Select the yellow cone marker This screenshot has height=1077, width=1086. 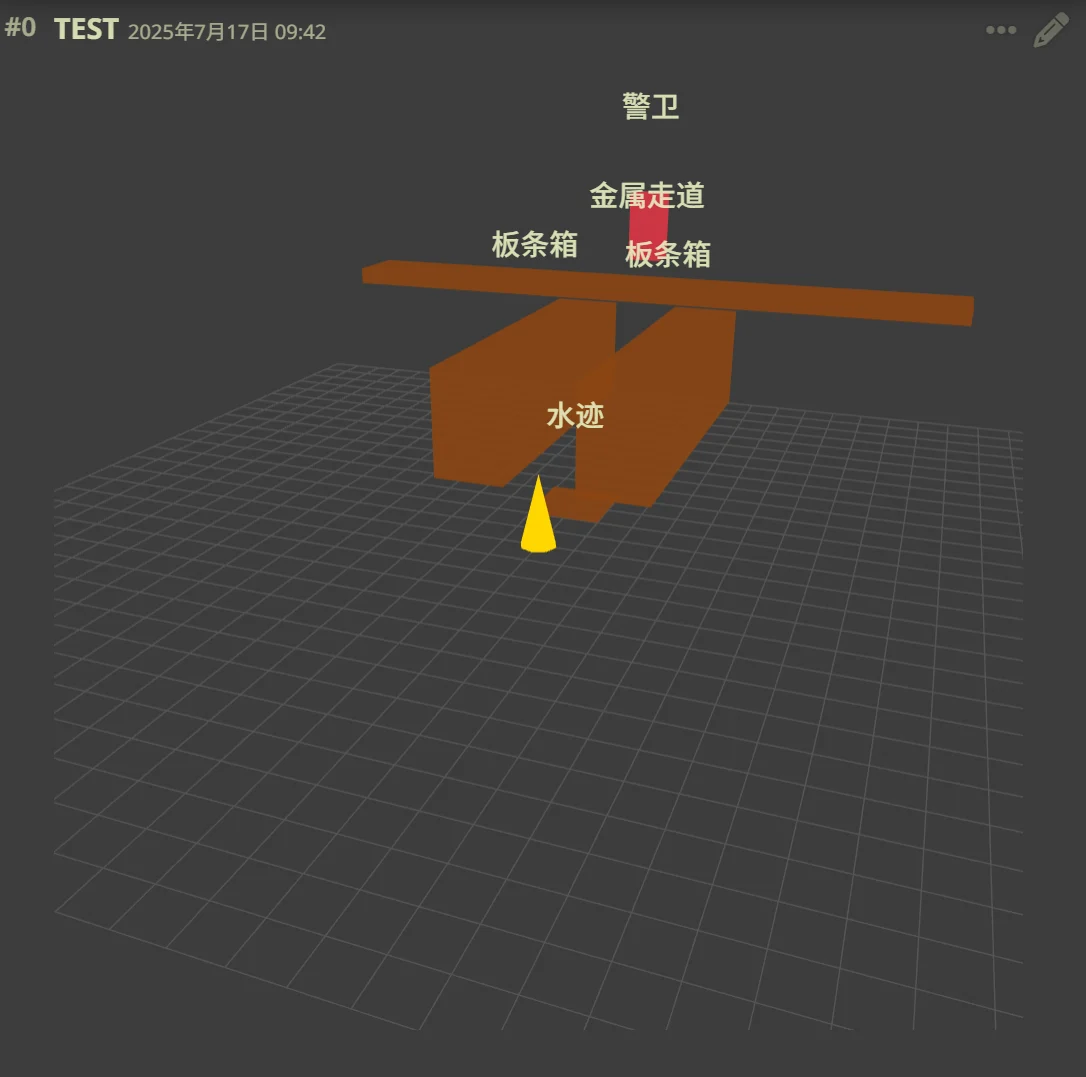pyautogui.click(x=538, y=515)
